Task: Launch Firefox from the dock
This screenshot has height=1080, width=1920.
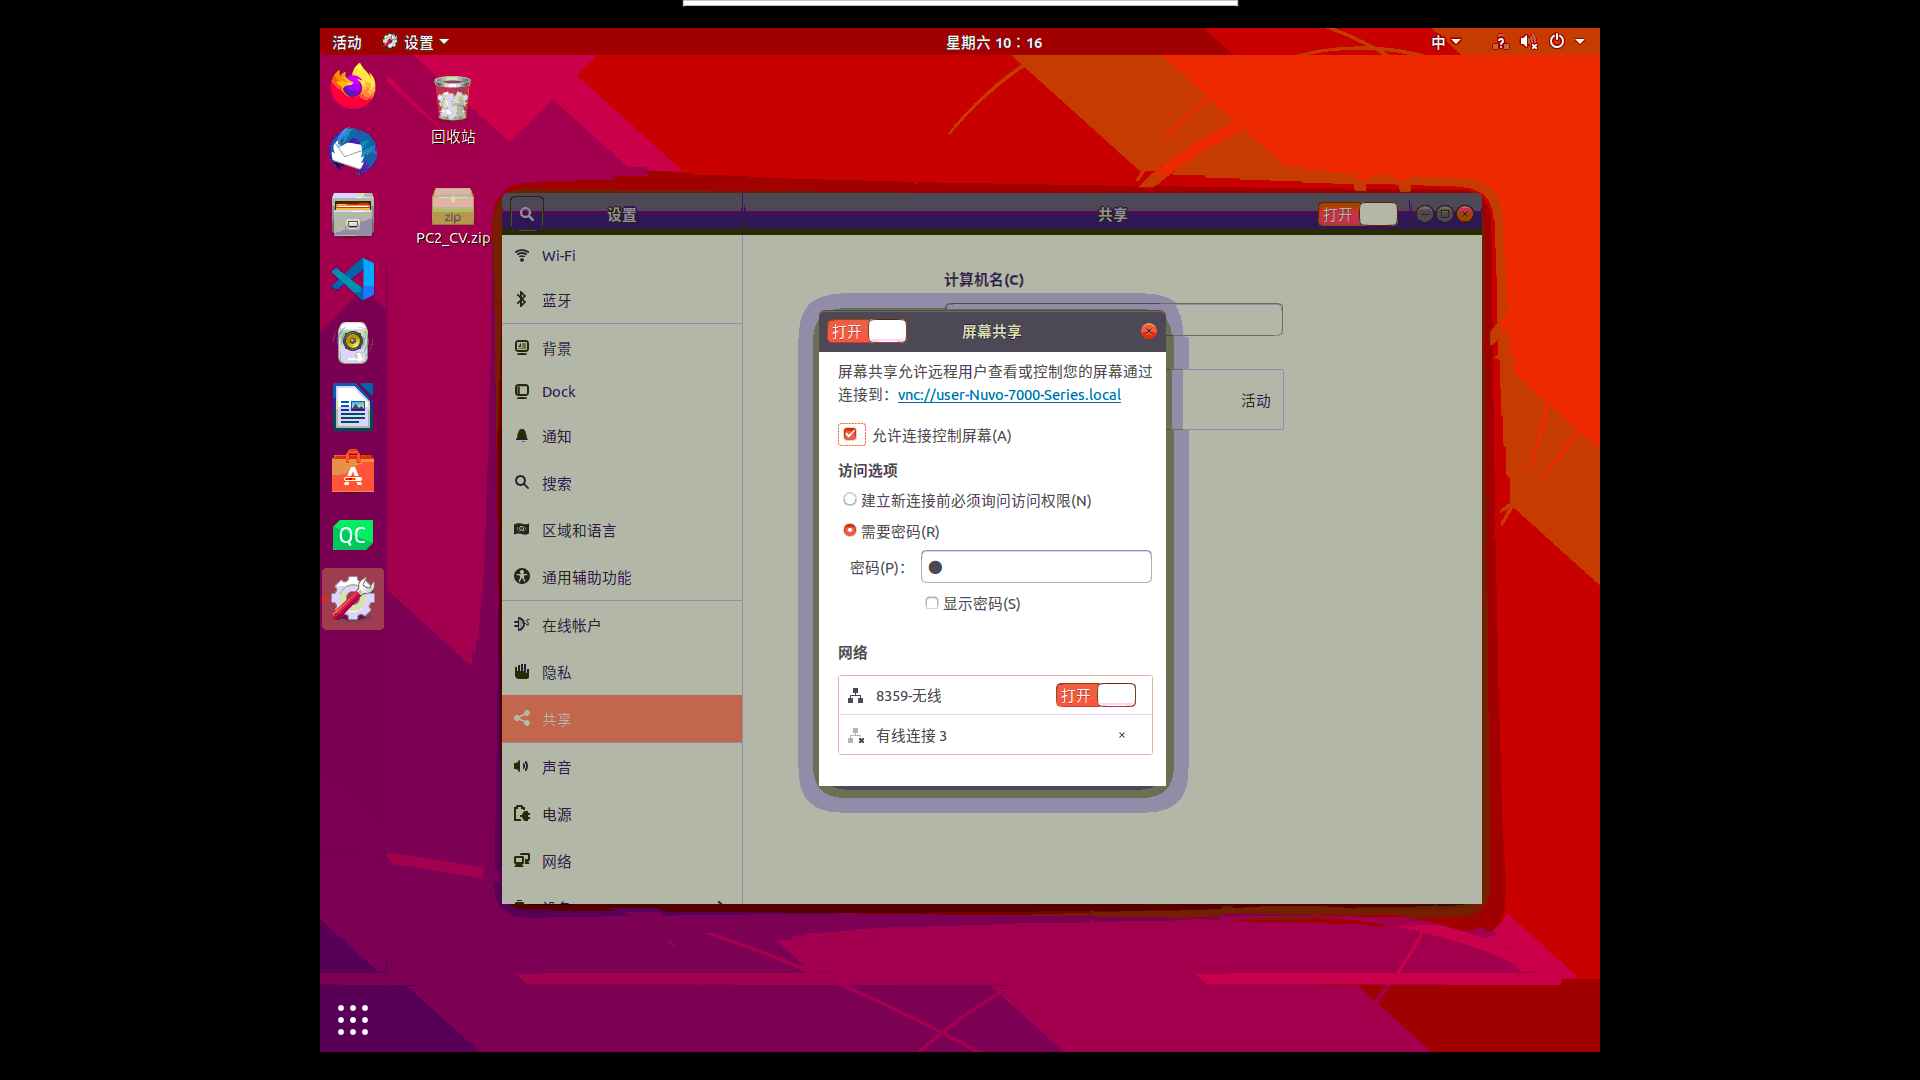Action: [352, 86]
